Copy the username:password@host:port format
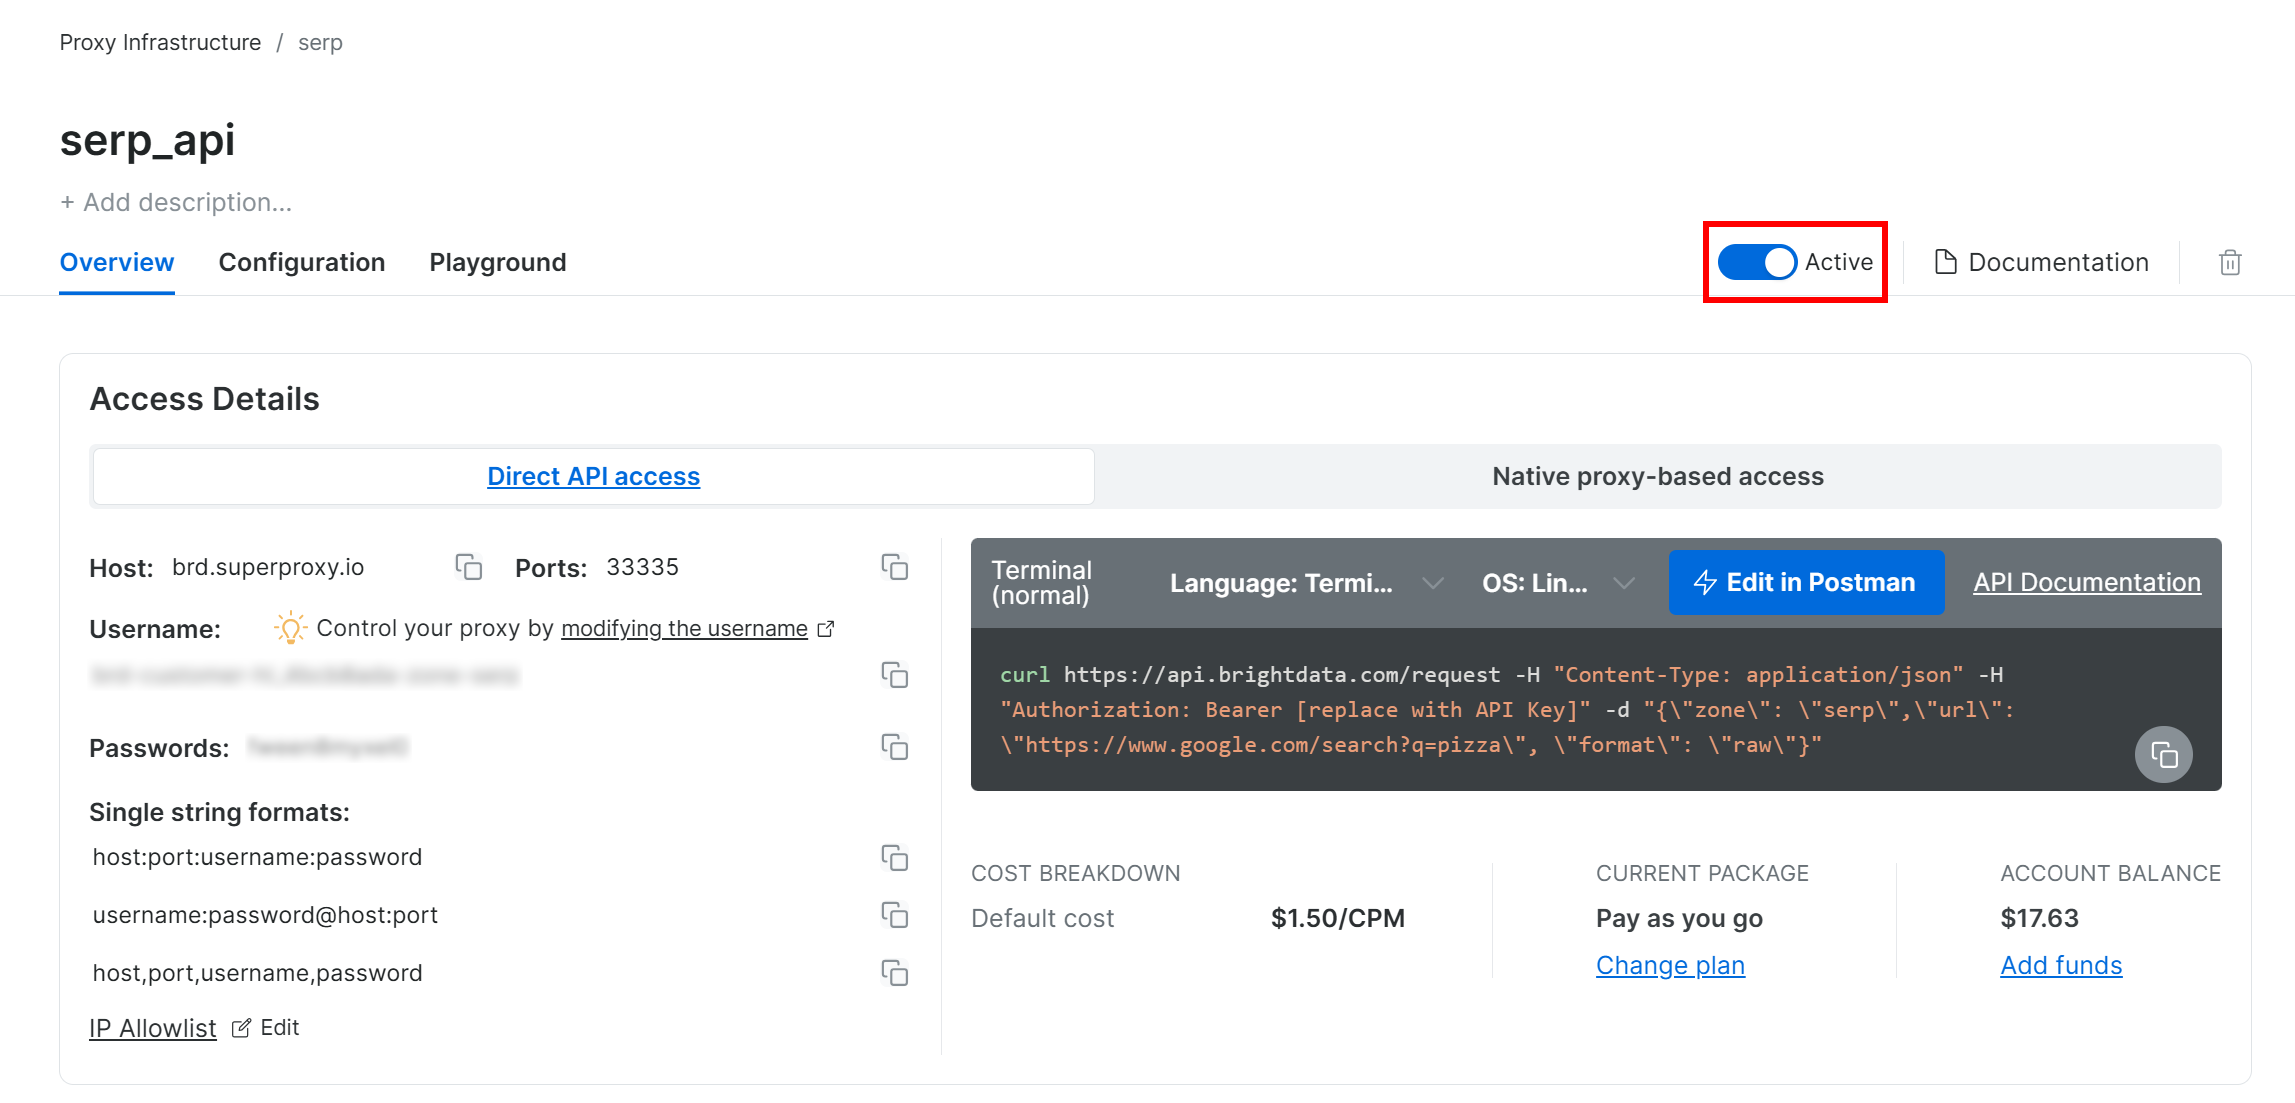 pos(896,915)
